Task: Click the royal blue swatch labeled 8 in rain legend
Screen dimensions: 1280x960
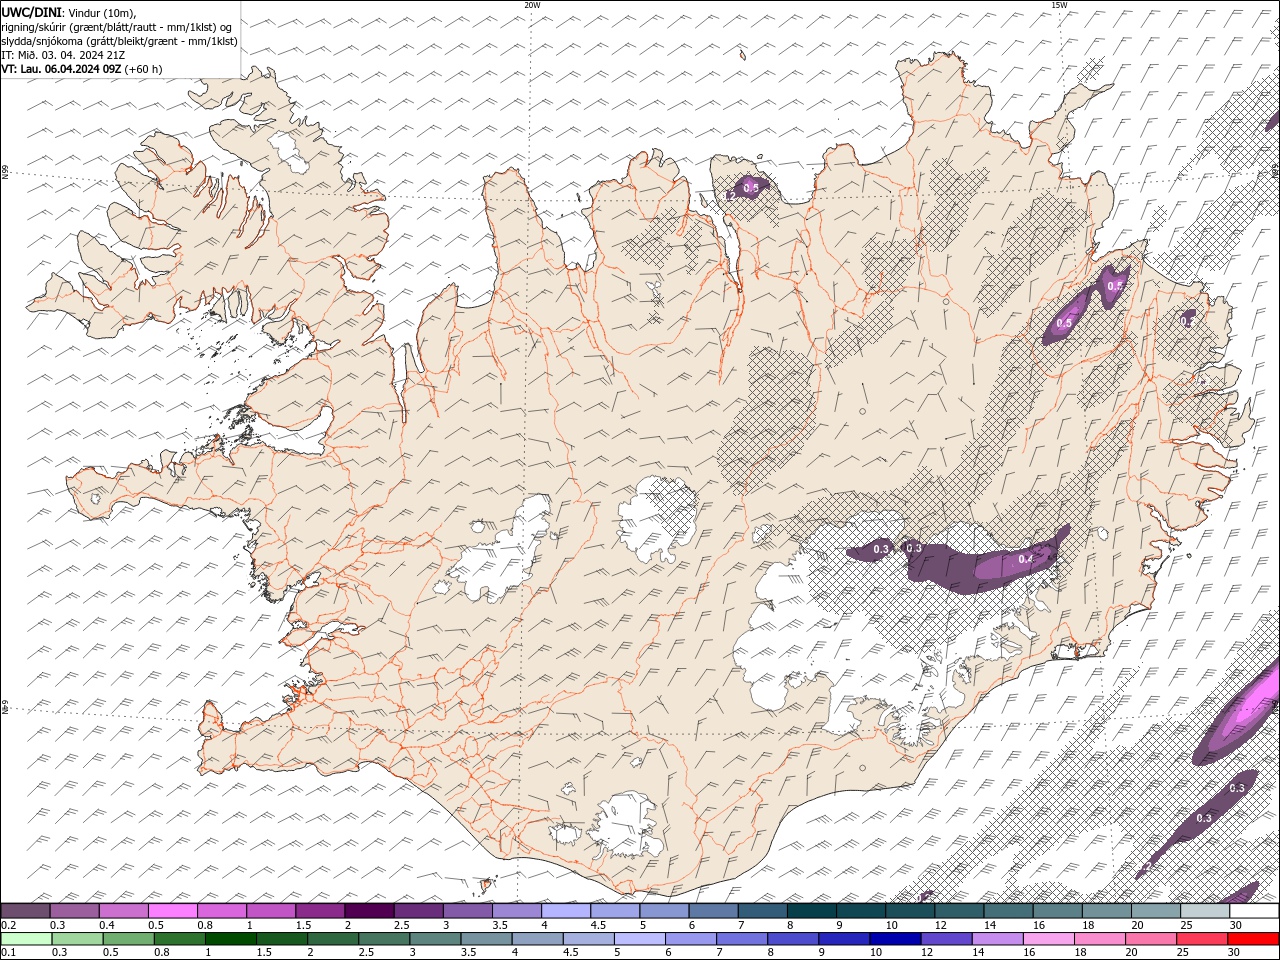Action: coord(792,939)
